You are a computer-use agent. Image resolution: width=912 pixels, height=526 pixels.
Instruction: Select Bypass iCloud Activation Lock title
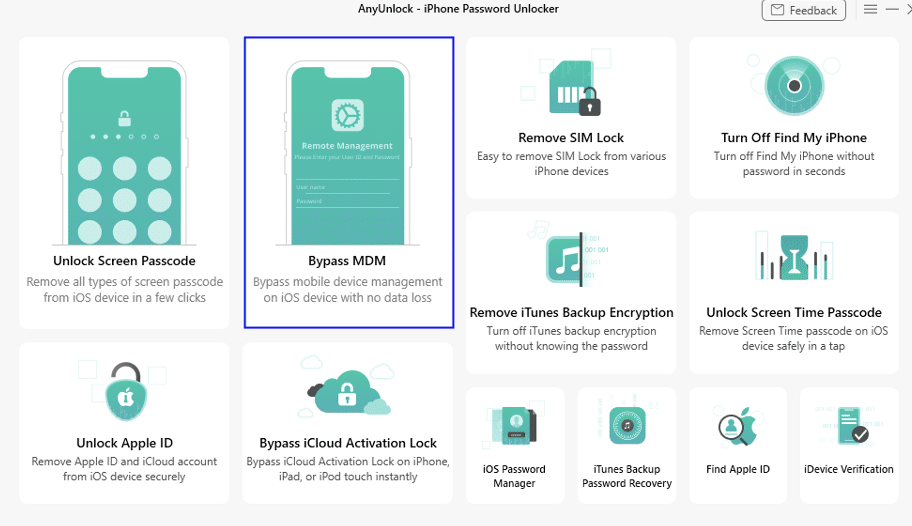point(348,443)
